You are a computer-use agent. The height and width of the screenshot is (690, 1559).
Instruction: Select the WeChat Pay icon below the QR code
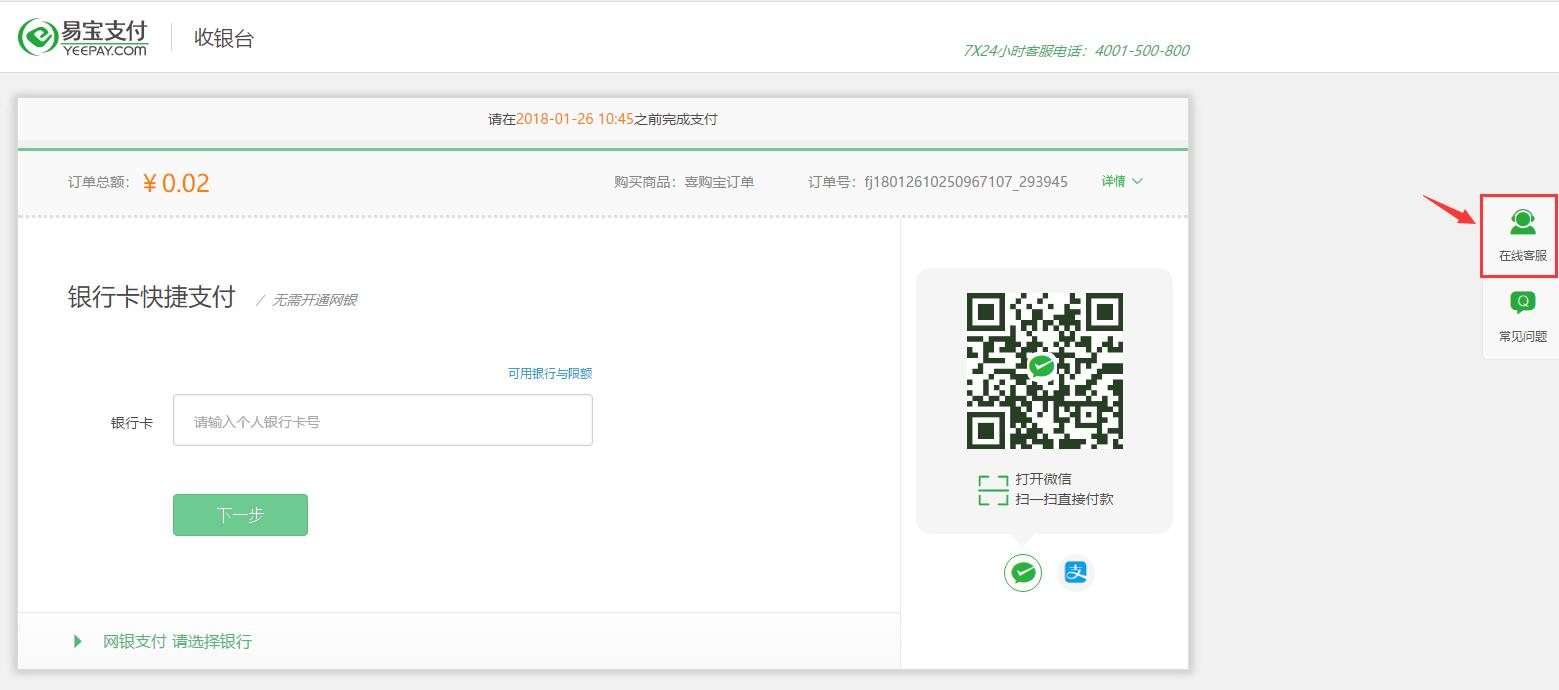tap(1023, 573)
